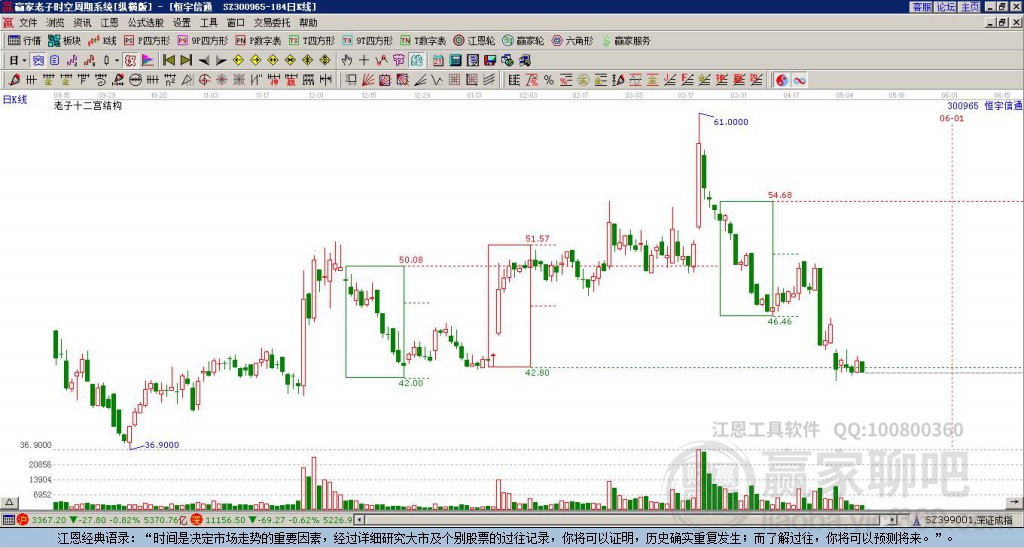Click the first yellow diamond arrow icon
Image resolution: width=1024 pixels, height=548 pixels.
[x=238, y=61]
